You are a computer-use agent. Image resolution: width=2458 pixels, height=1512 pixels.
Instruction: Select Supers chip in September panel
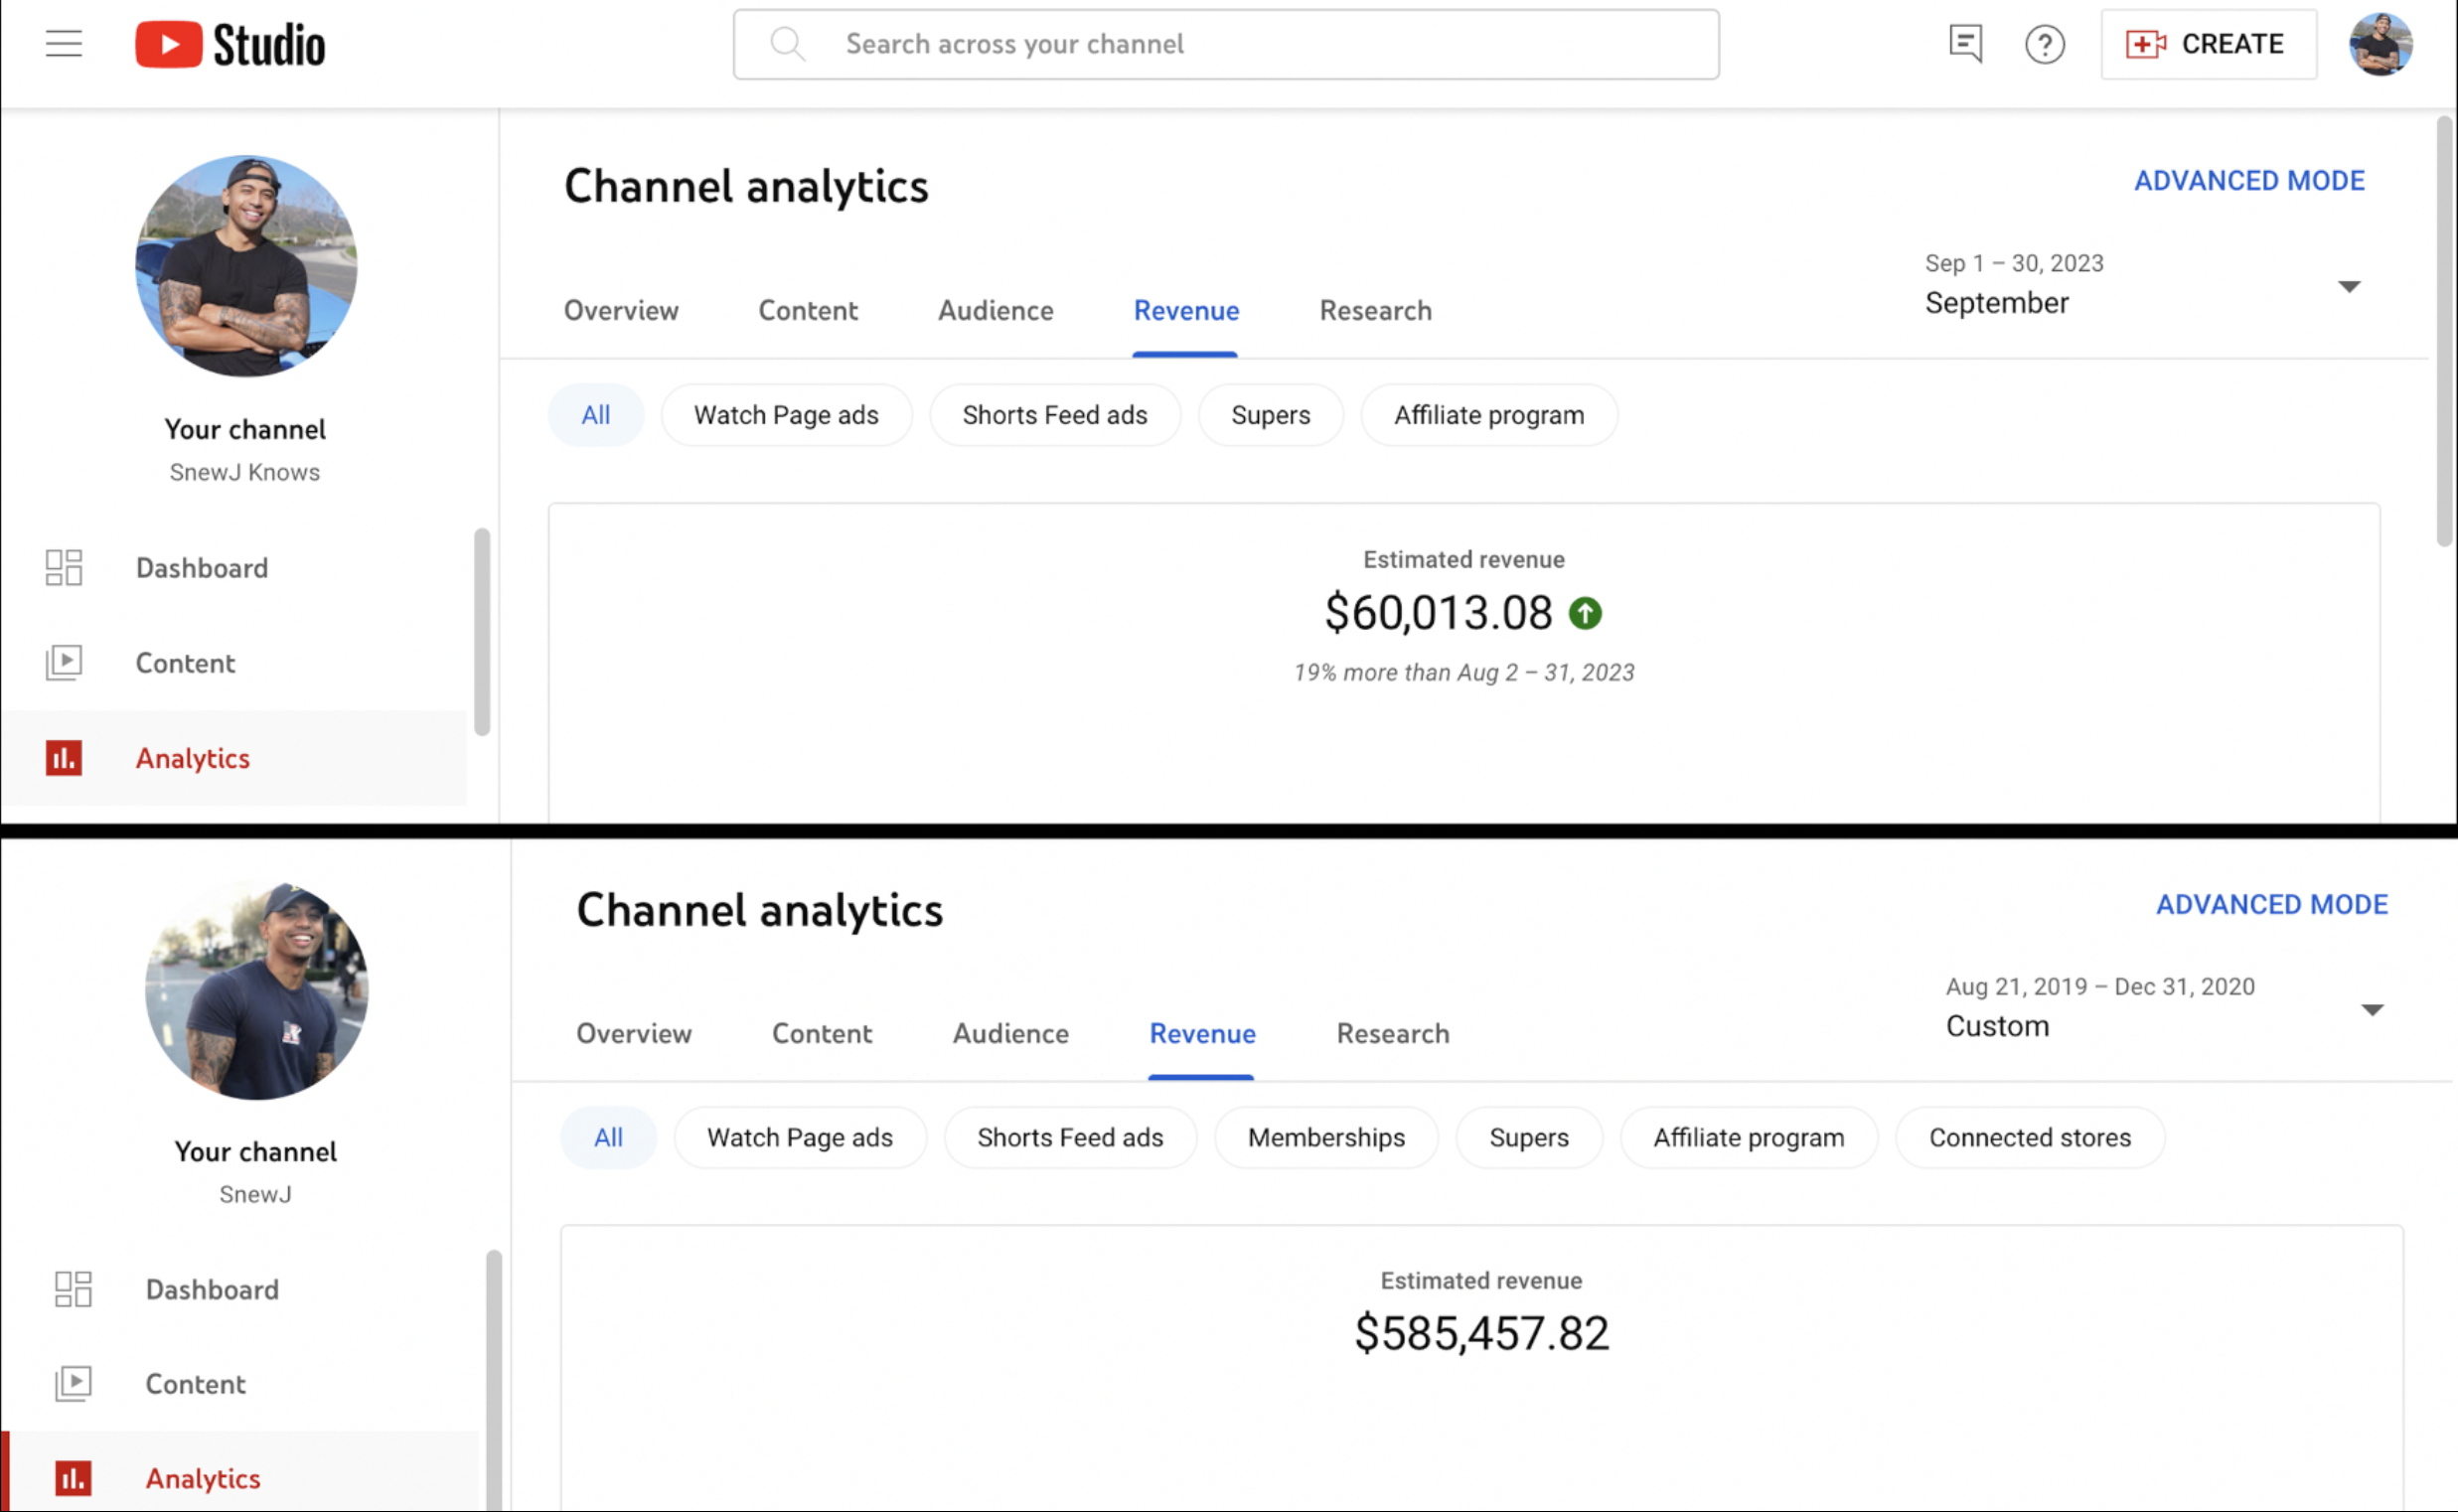[x=1270, y=415]
